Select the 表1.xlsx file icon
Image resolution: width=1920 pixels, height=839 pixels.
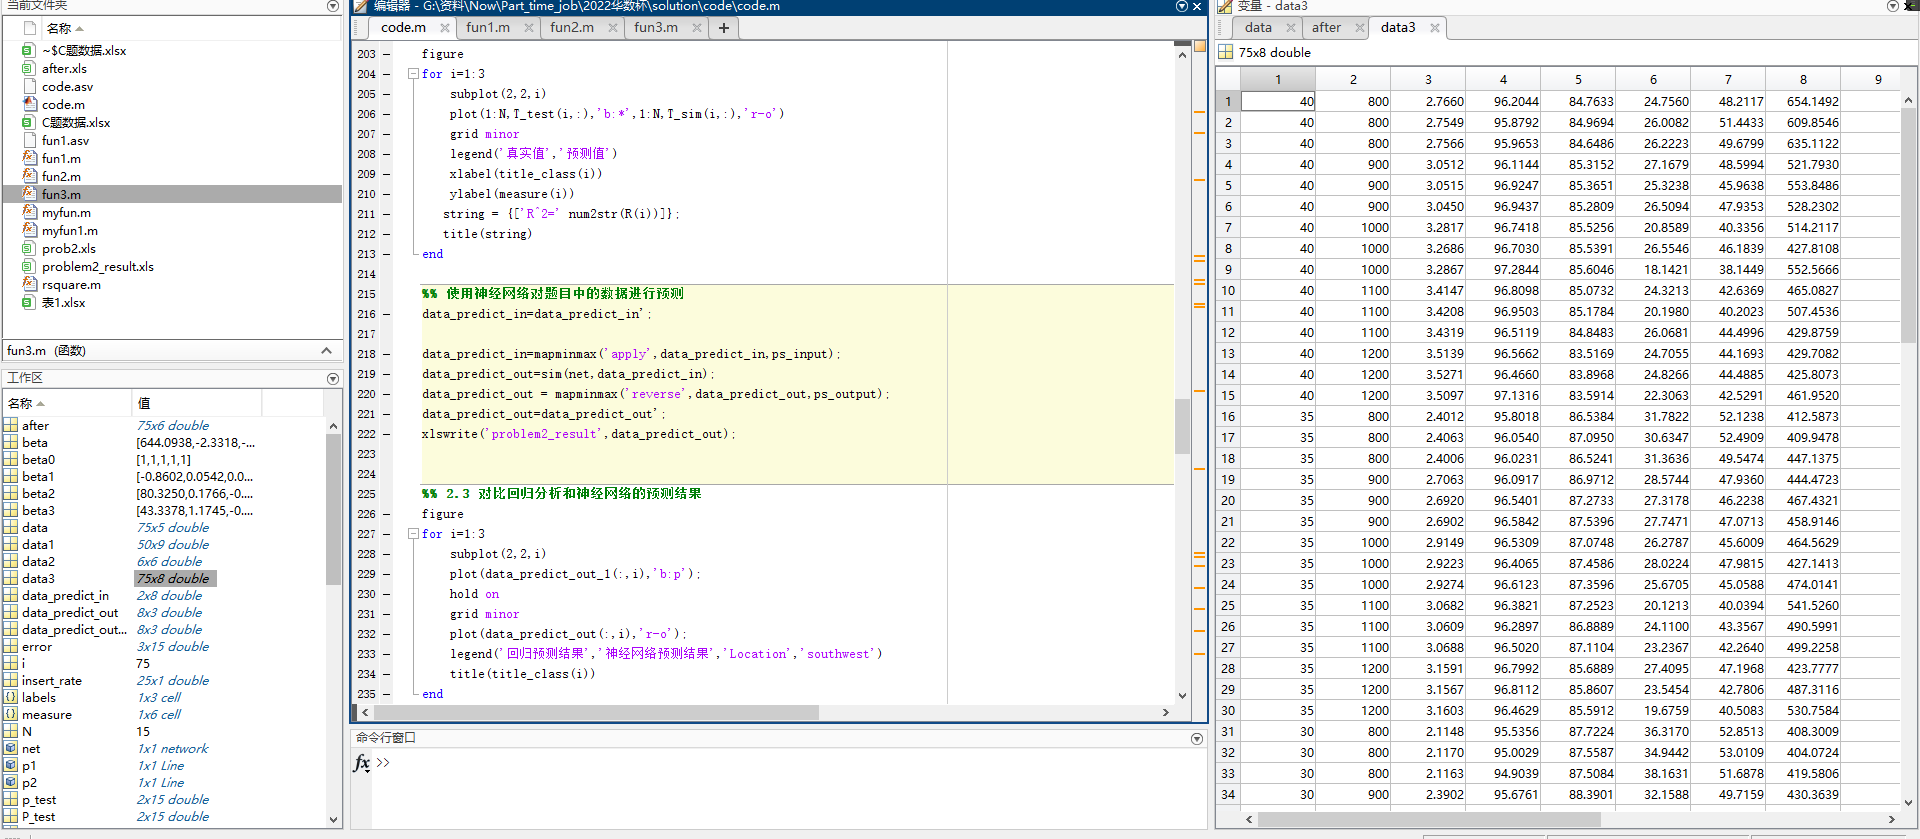pos(29,302)
